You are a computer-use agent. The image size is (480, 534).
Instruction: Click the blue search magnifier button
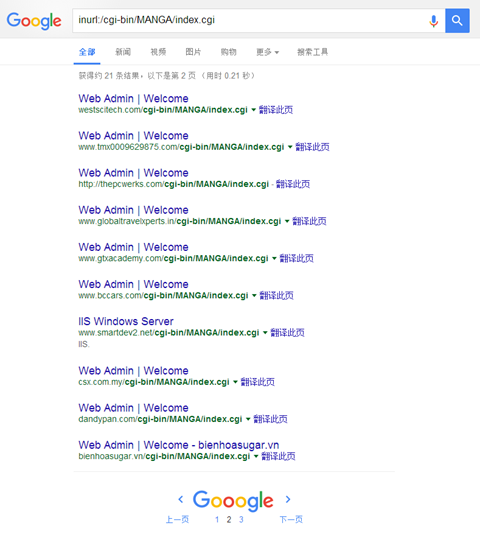coord(457,21)
